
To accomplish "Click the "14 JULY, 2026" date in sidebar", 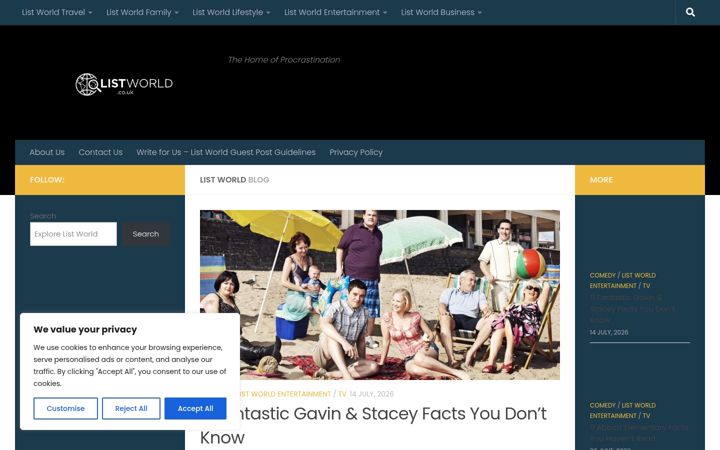I will point(609,332).
